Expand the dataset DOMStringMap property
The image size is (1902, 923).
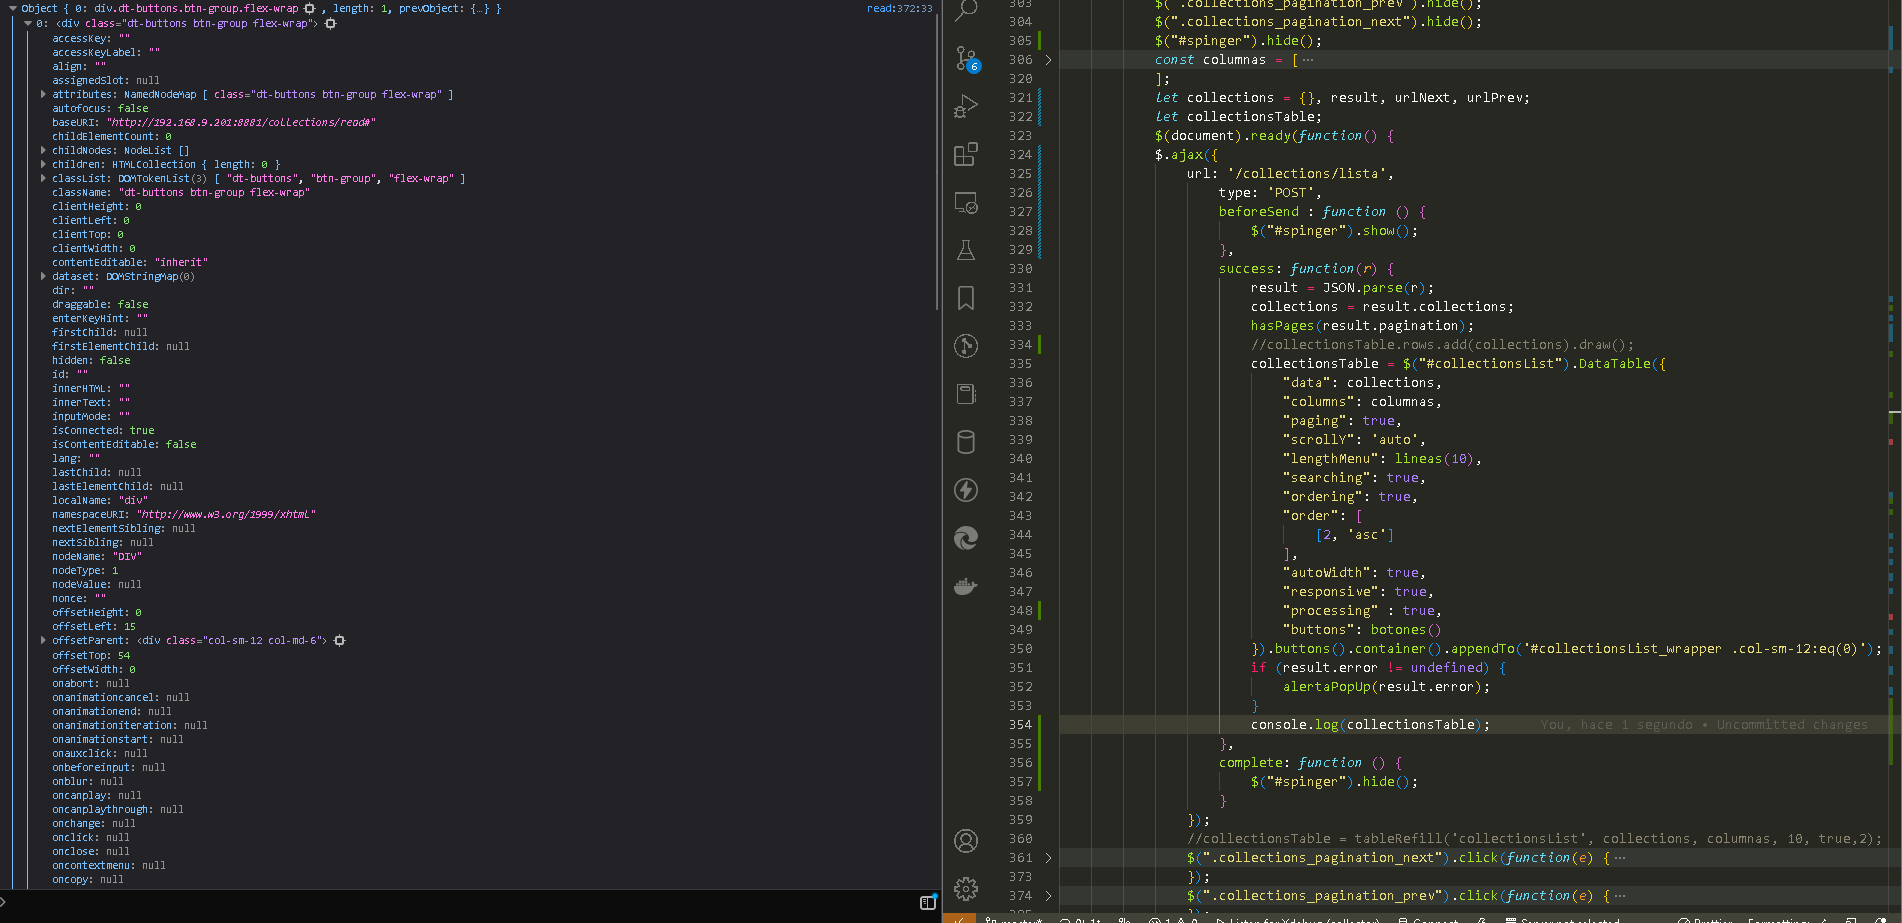43,276
